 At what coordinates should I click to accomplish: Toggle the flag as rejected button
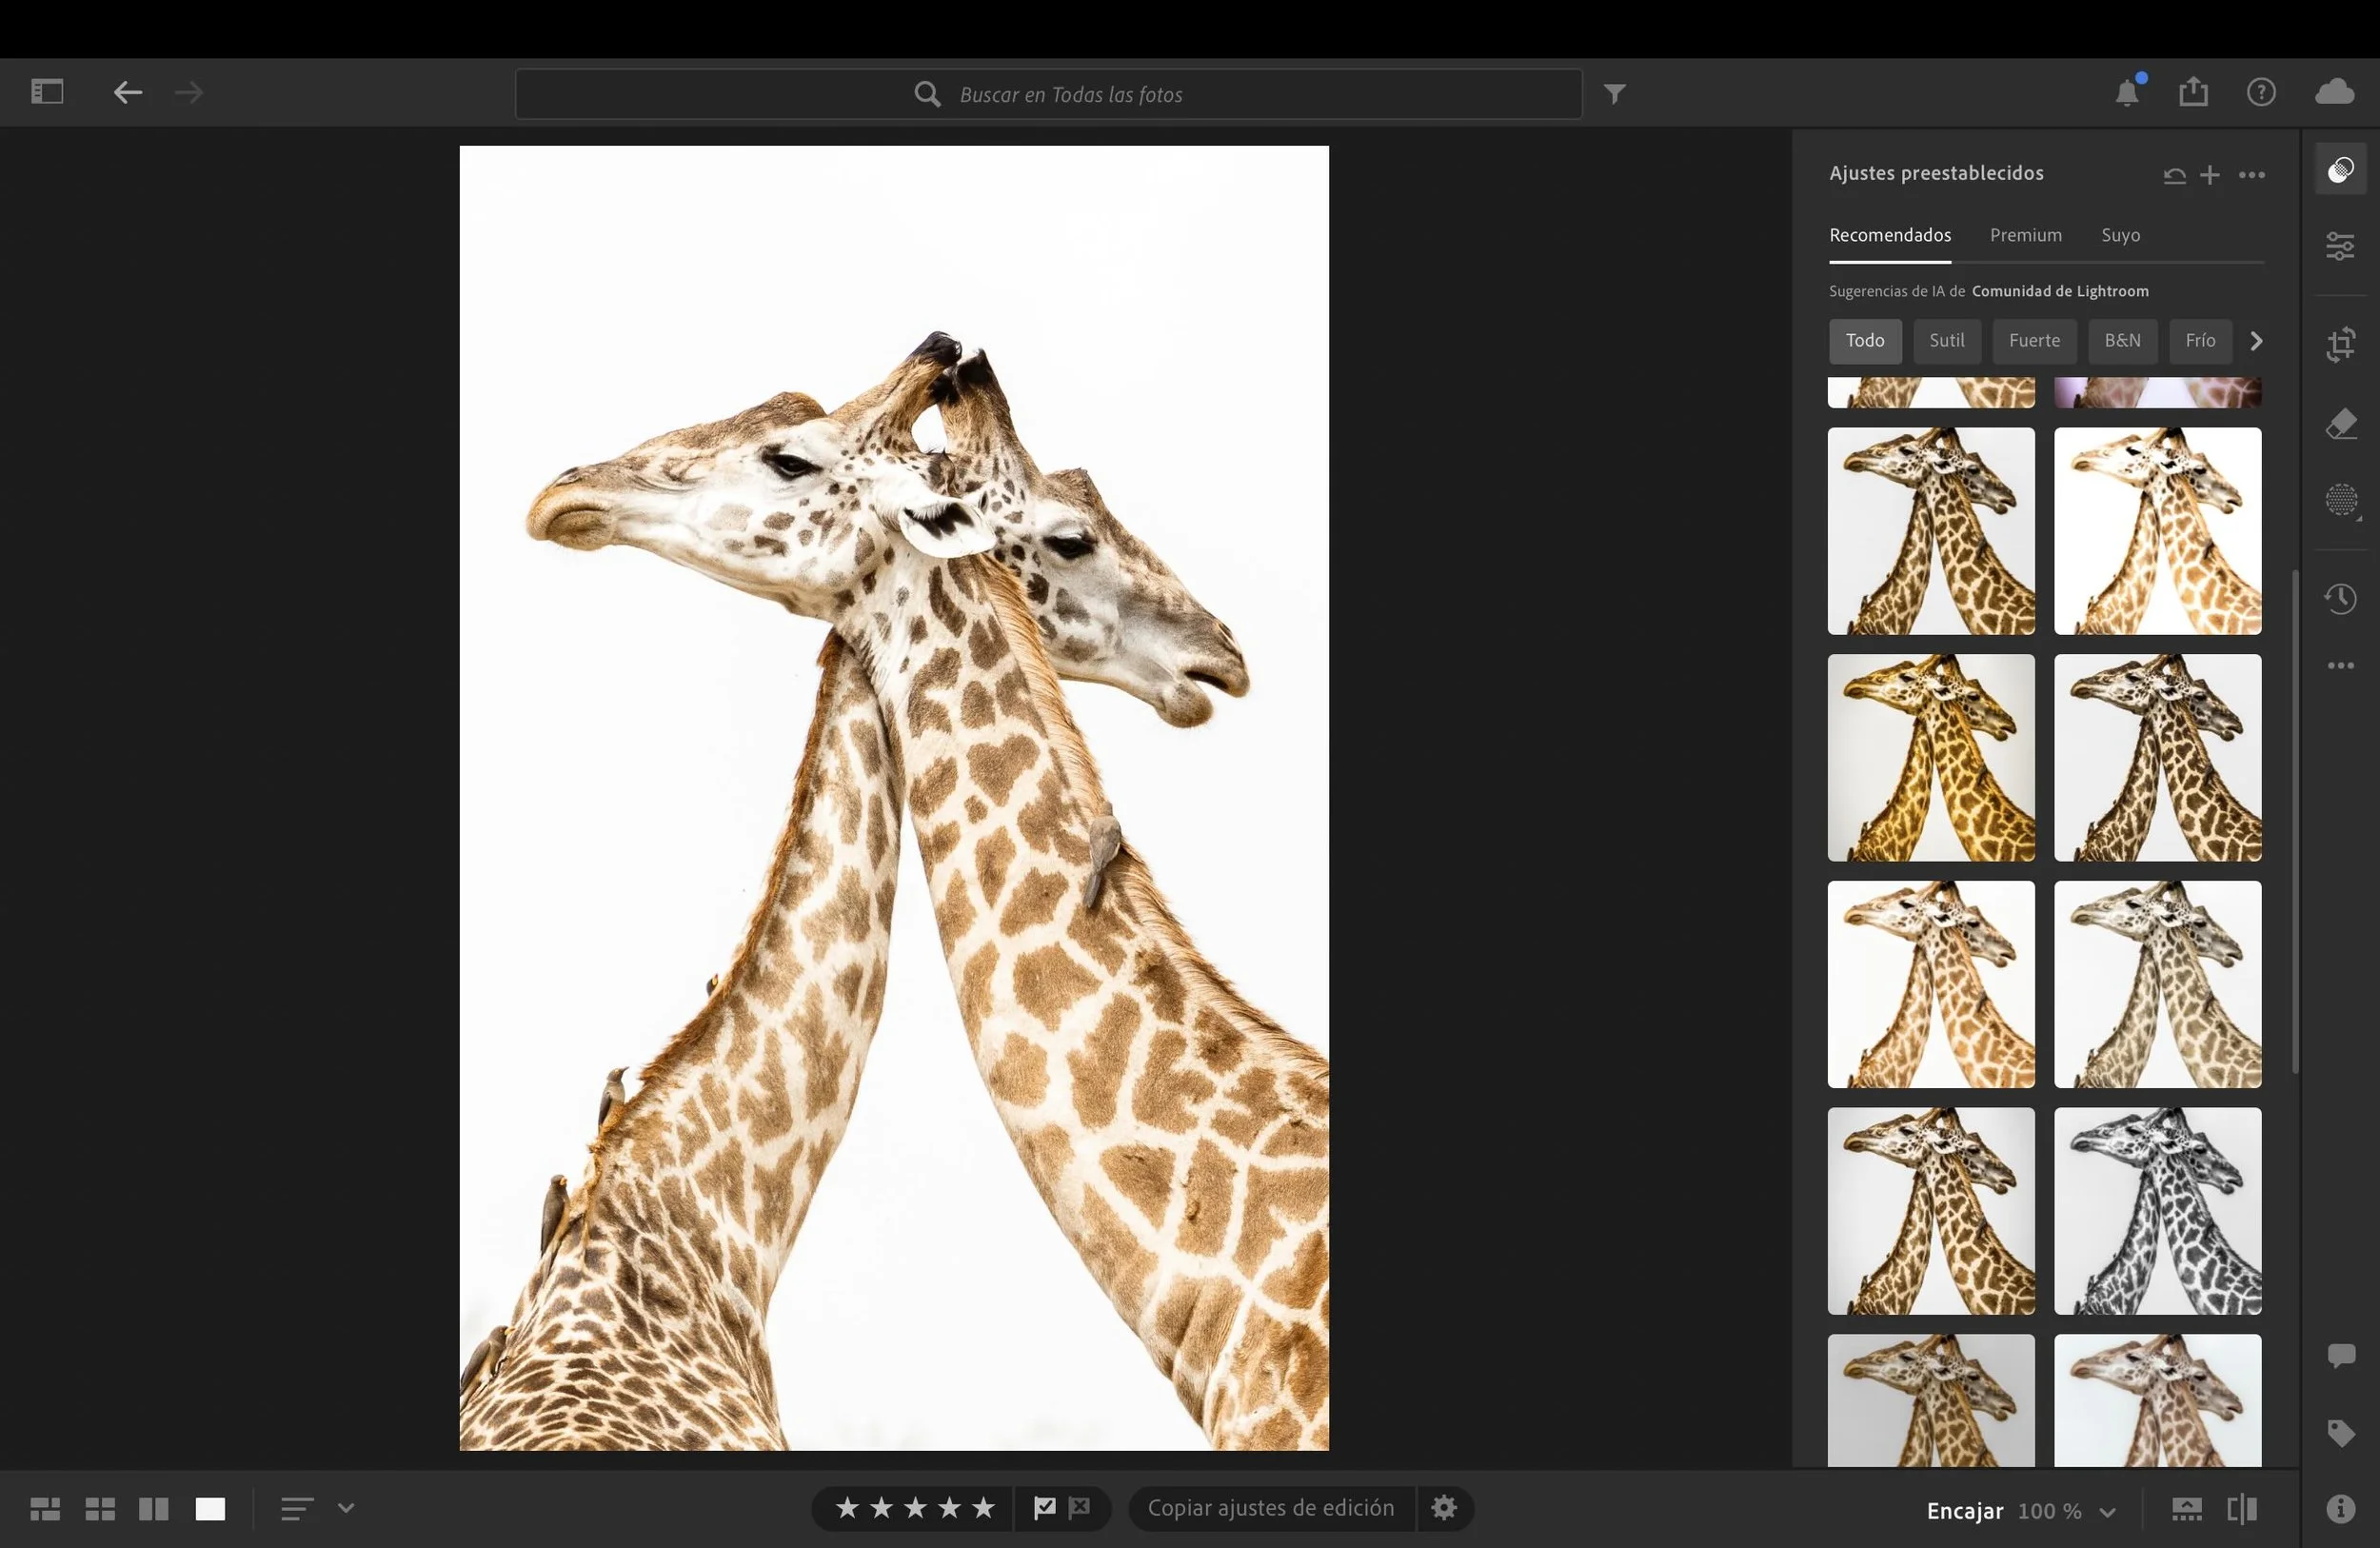click(1080, 1507)
